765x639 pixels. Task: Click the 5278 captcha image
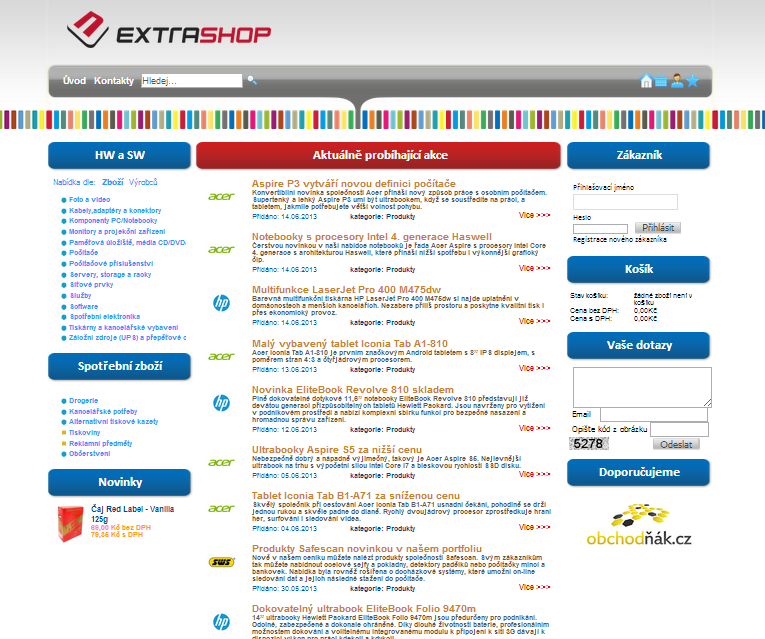589,443
